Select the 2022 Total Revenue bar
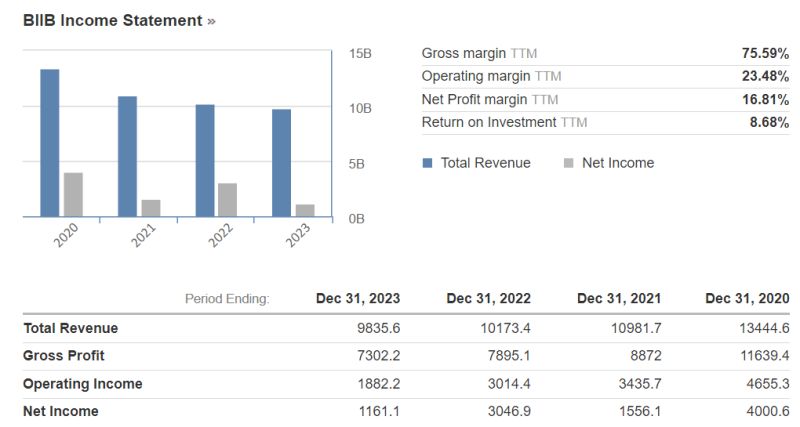The width and height of the screenshot is (800, 427). (205, 161)
